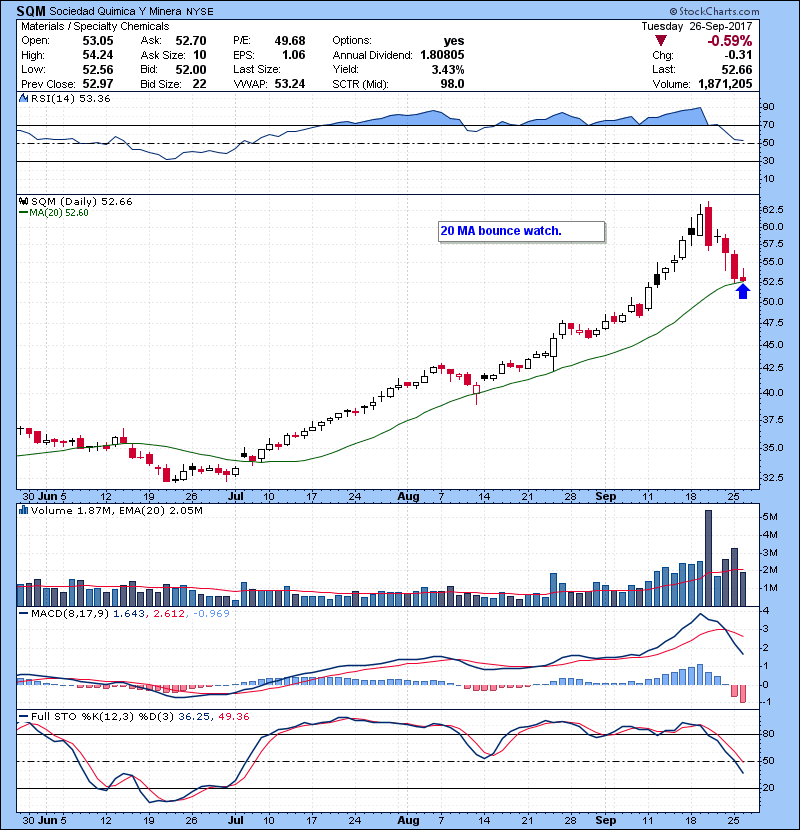This screenshot has height=830, width=800.
Task: Click the Full STO legend line marker
Action: pos(23,716)
